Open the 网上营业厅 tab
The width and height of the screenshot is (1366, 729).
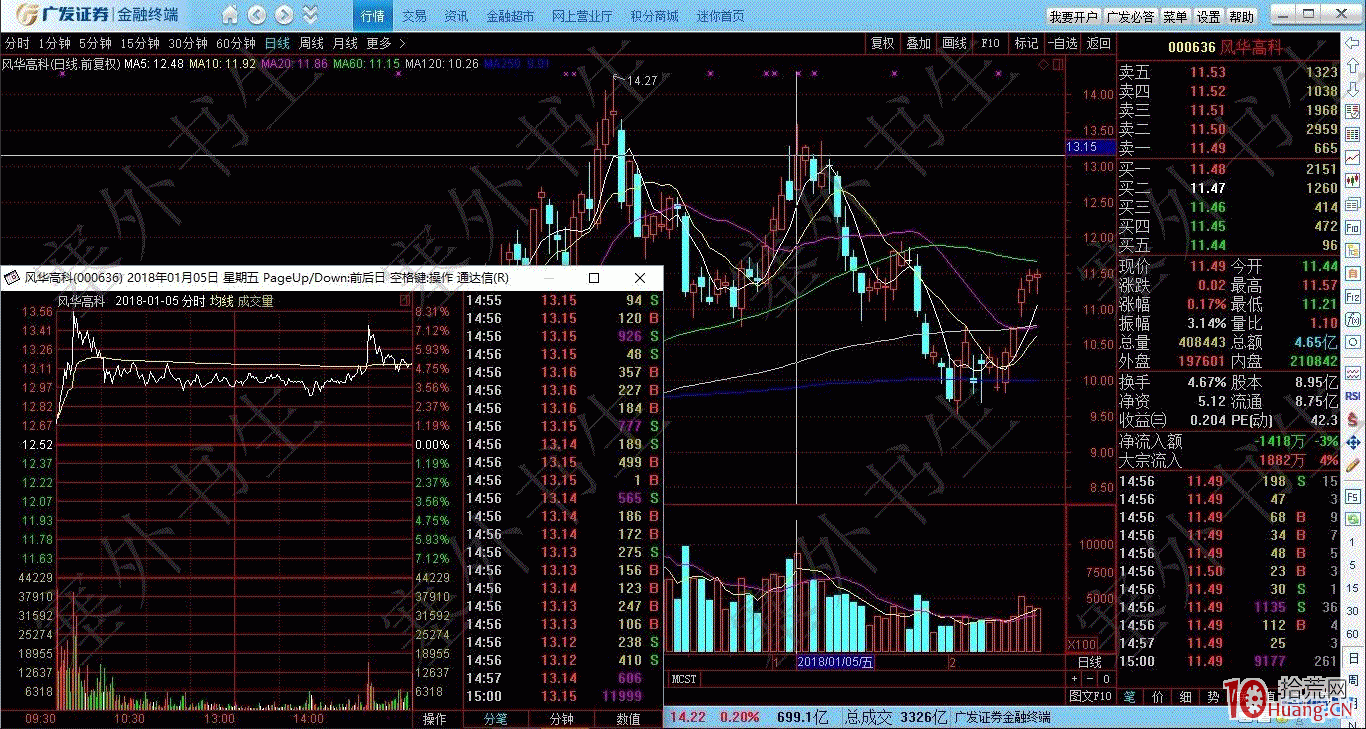tap(582, 16)
